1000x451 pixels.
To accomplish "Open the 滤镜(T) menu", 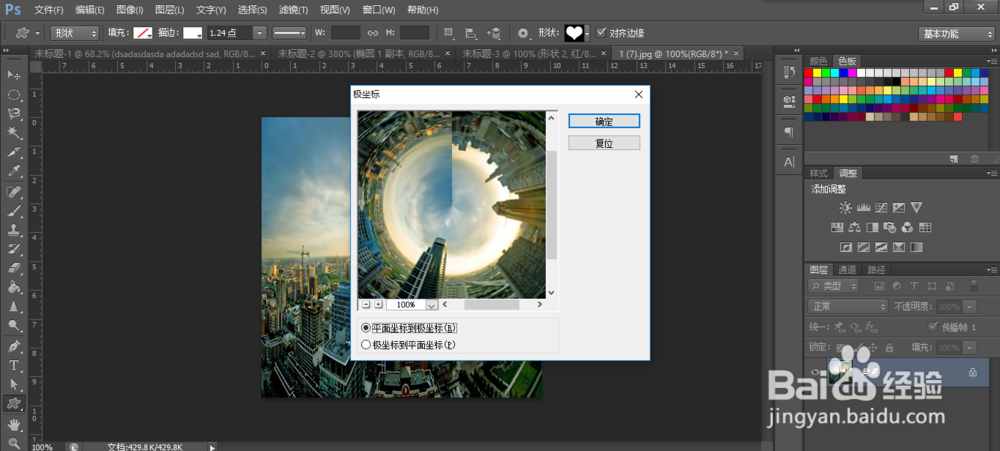I will 293,10.
